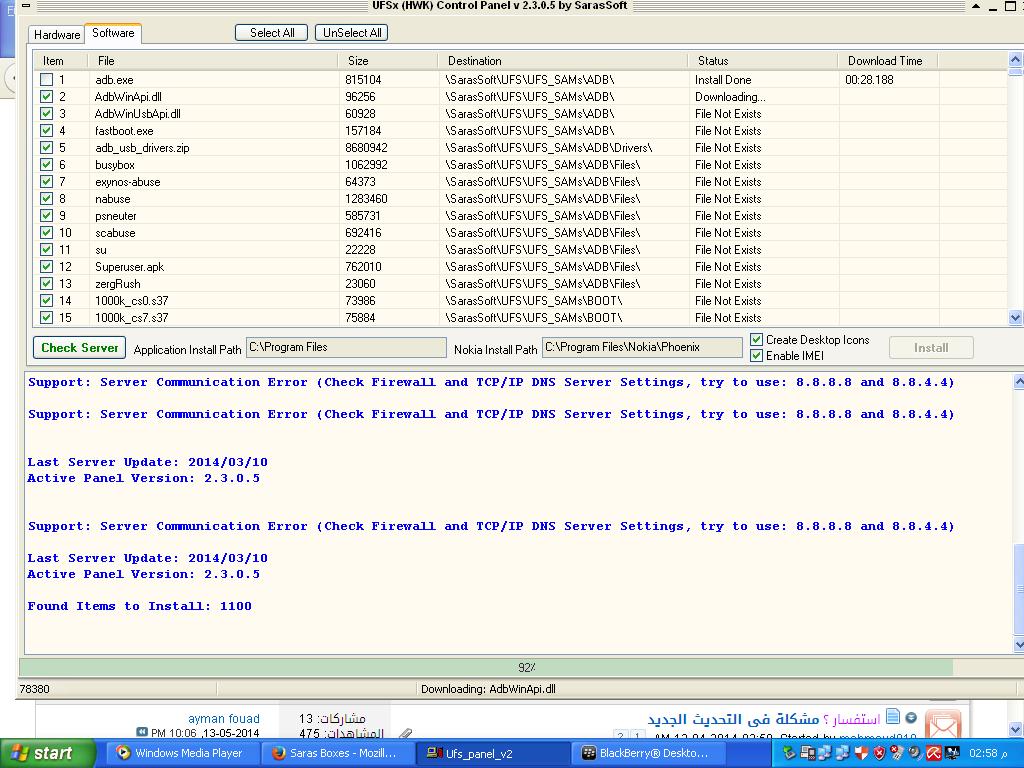
Task: Edit the Application Install Path field
Action: click(x=346, y=347)
